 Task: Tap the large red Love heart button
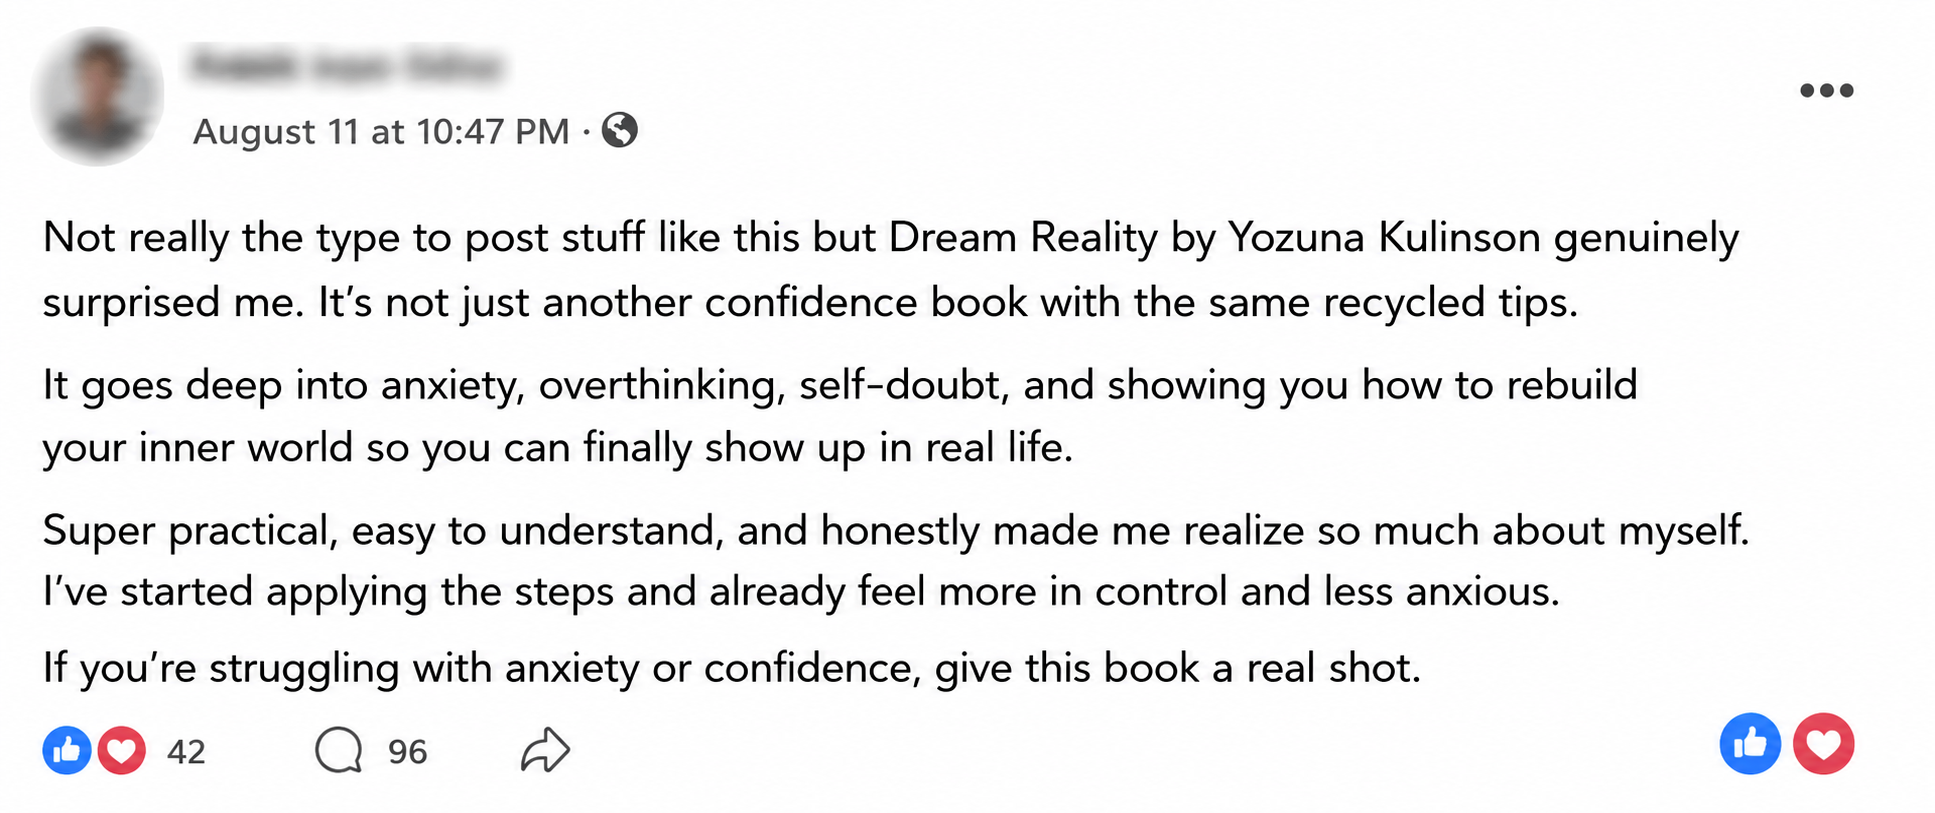coord(1824,743)
